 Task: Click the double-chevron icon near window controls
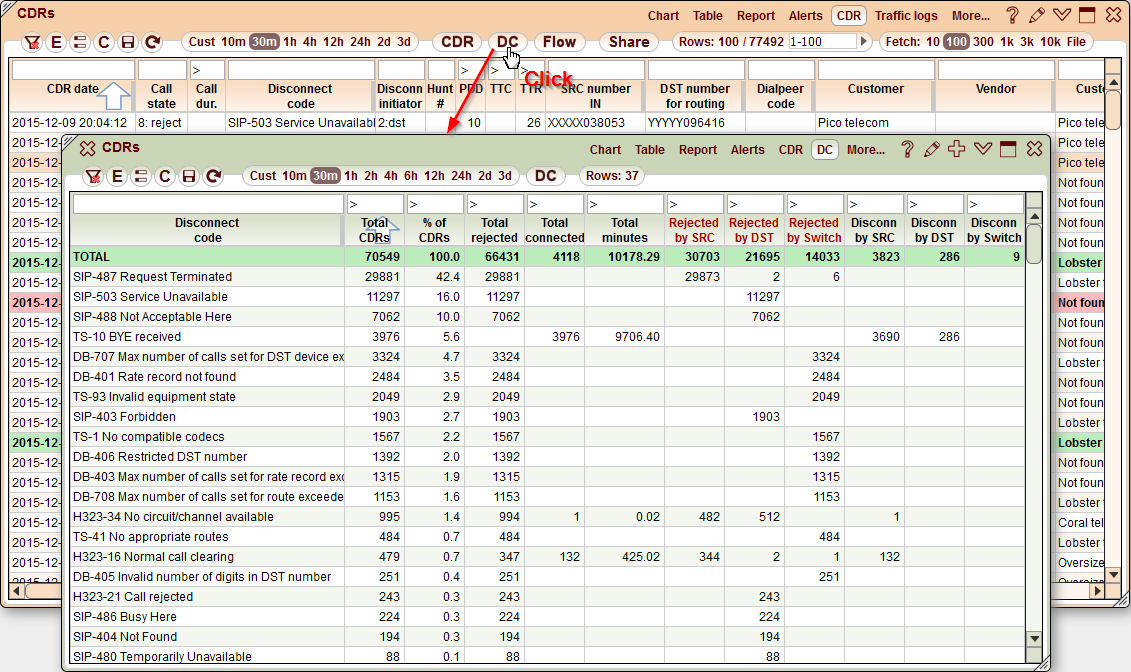(x=981, y=149)
